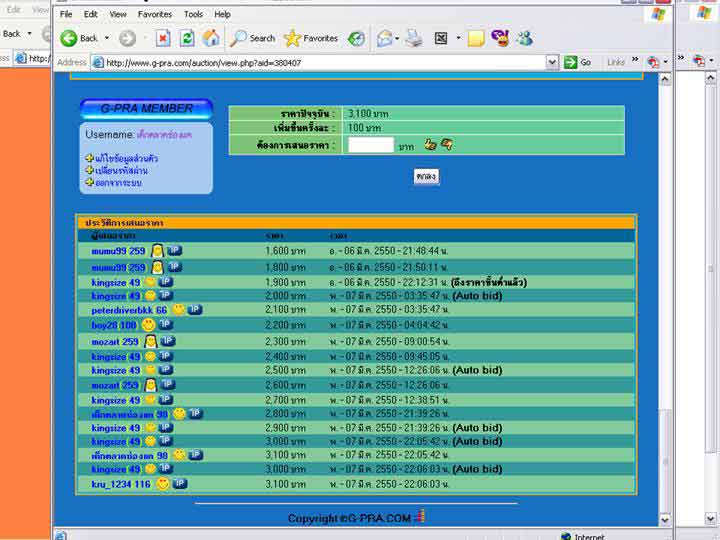
Task: Go to Home page icon
Action: tap(211, 38)
